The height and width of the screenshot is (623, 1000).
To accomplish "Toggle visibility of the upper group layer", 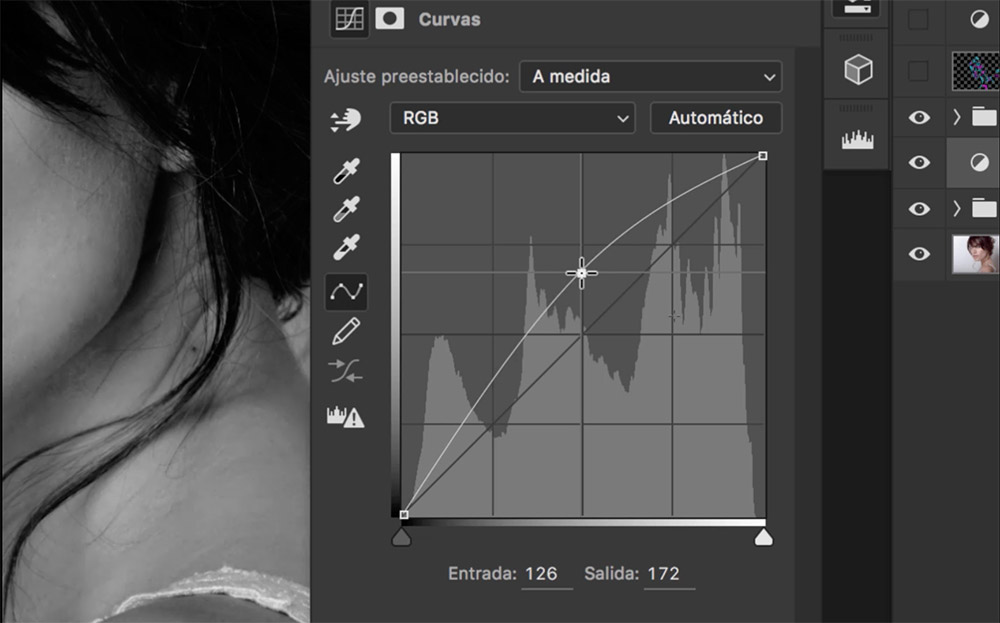I will pos(919,117).
